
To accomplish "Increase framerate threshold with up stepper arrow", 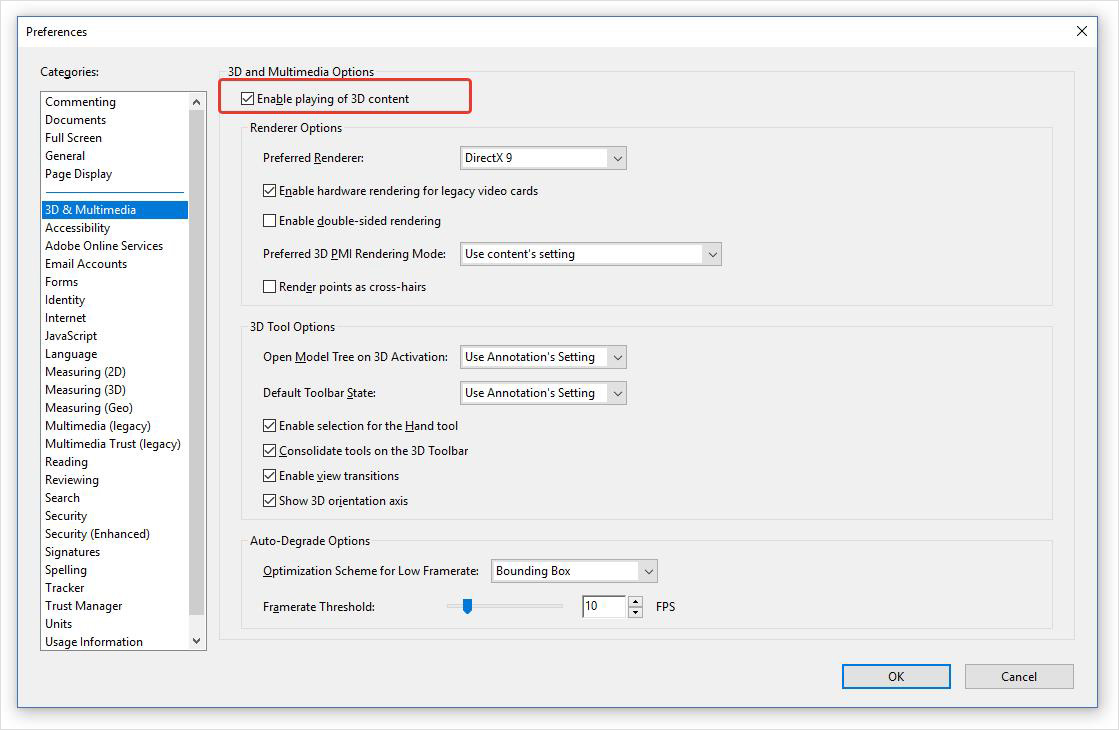I will (x=635, y=601).
